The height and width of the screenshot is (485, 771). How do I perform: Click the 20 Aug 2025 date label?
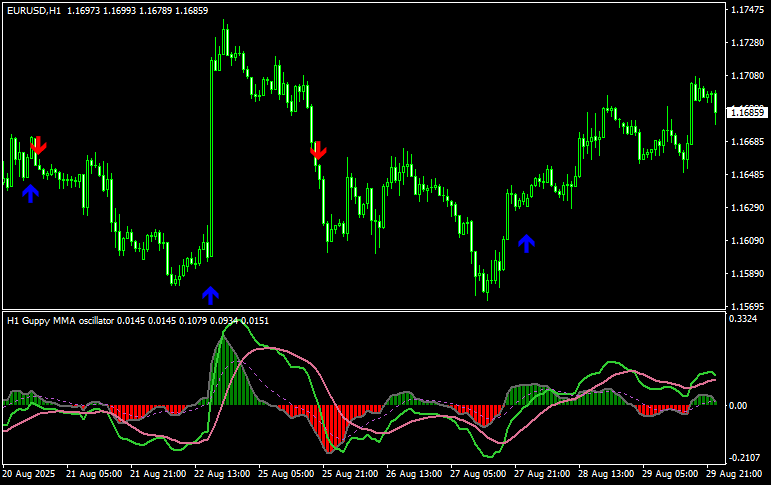click(x=29, y=474)
